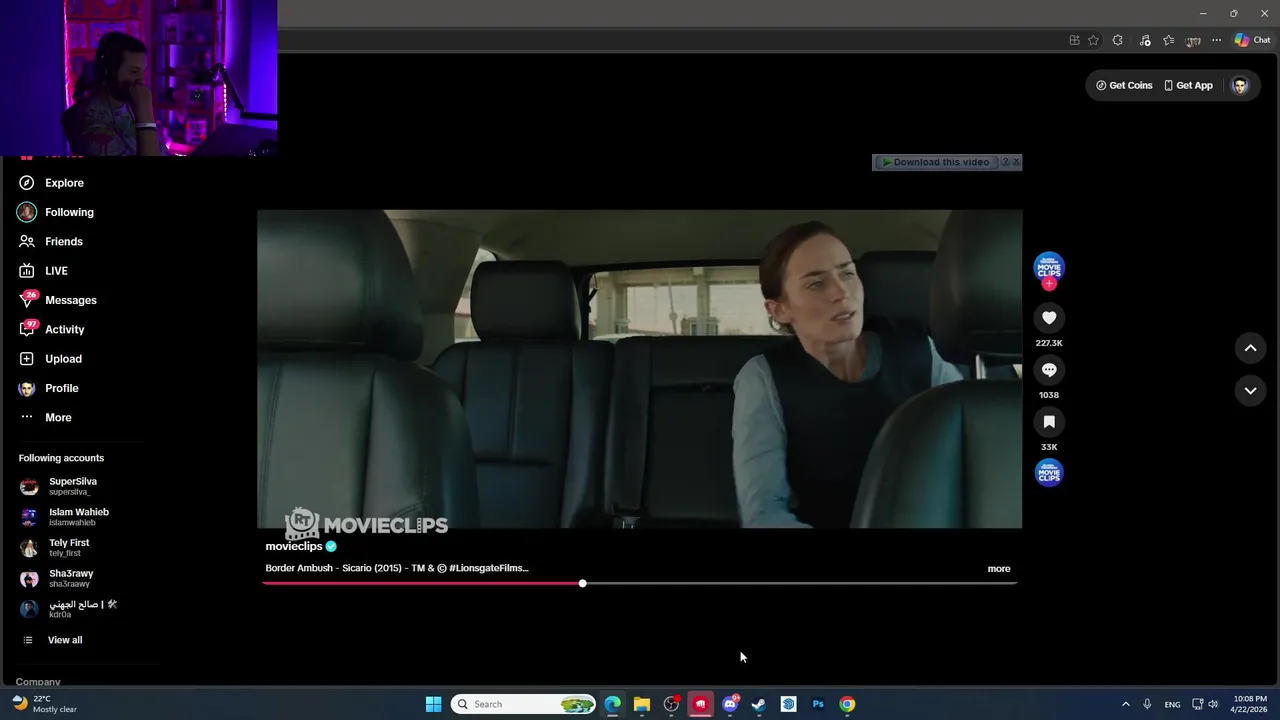Image resolution: width=1280 pixels, height=720 pixels.
Task: Click the video frame to pause playback
Action: click(640, 369)
